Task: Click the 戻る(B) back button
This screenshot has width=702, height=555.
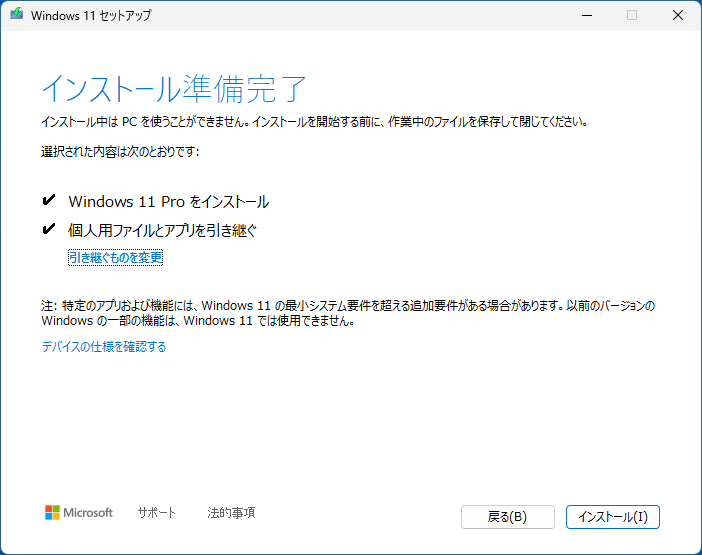Action: pyautogui.click(x=508, y=517)
